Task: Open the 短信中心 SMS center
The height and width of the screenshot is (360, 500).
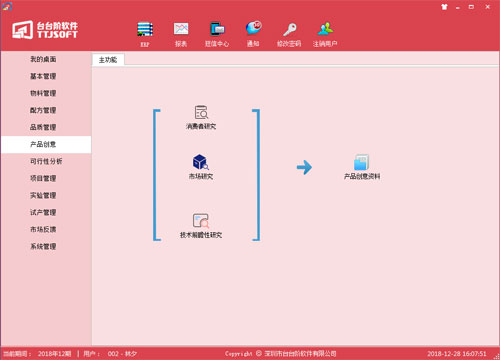Action: [x=217, y=30]
